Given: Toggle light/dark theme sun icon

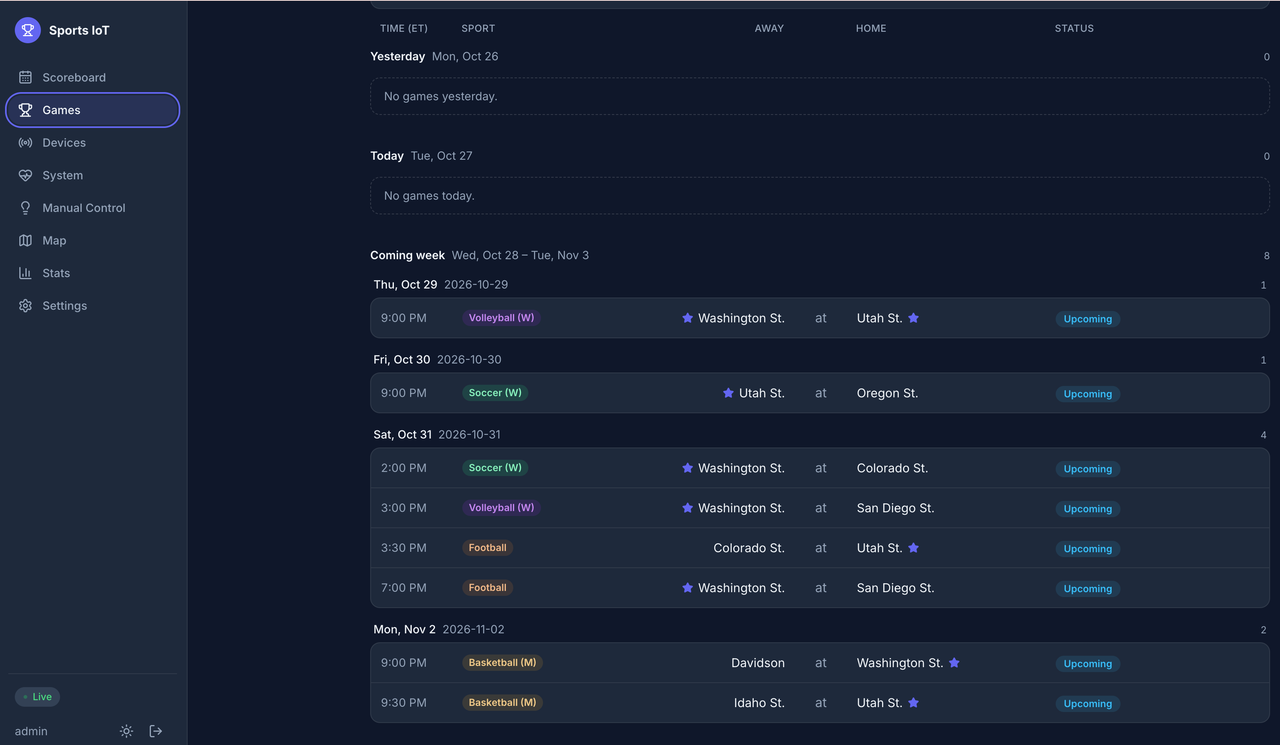Looking at the screenshot, I should pyautogui.click(x=126, y=731).
